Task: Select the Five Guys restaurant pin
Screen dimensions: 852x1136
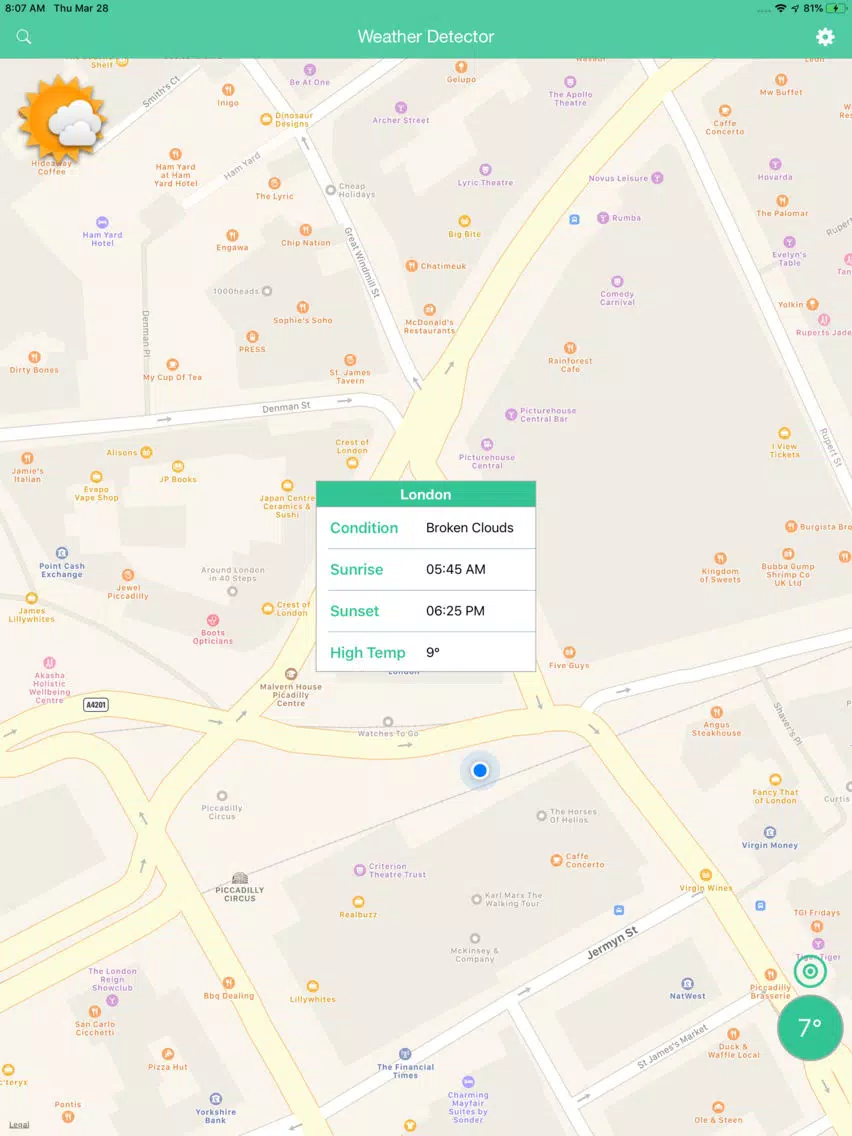Action: [x=569, y=652]
